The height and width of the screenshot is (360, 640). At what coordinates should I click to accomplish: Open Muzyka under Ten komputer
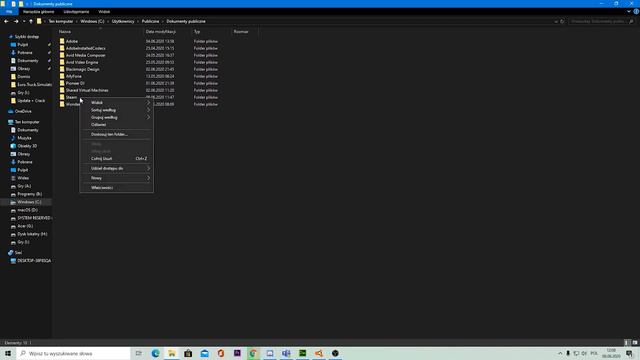click(24, 138)
